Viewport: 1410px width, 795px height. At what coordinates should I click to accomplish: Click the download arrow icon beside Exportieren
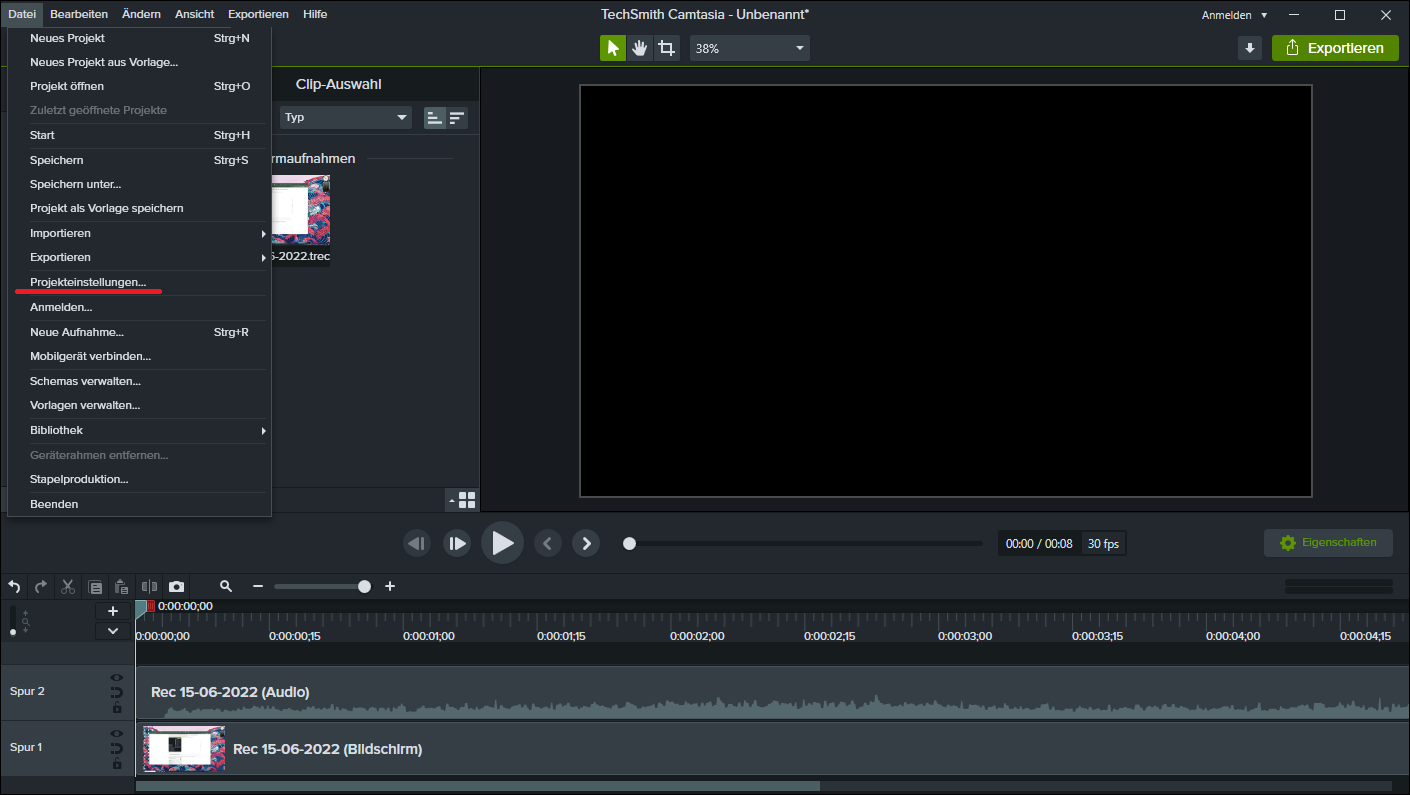tap(1249, 48)
